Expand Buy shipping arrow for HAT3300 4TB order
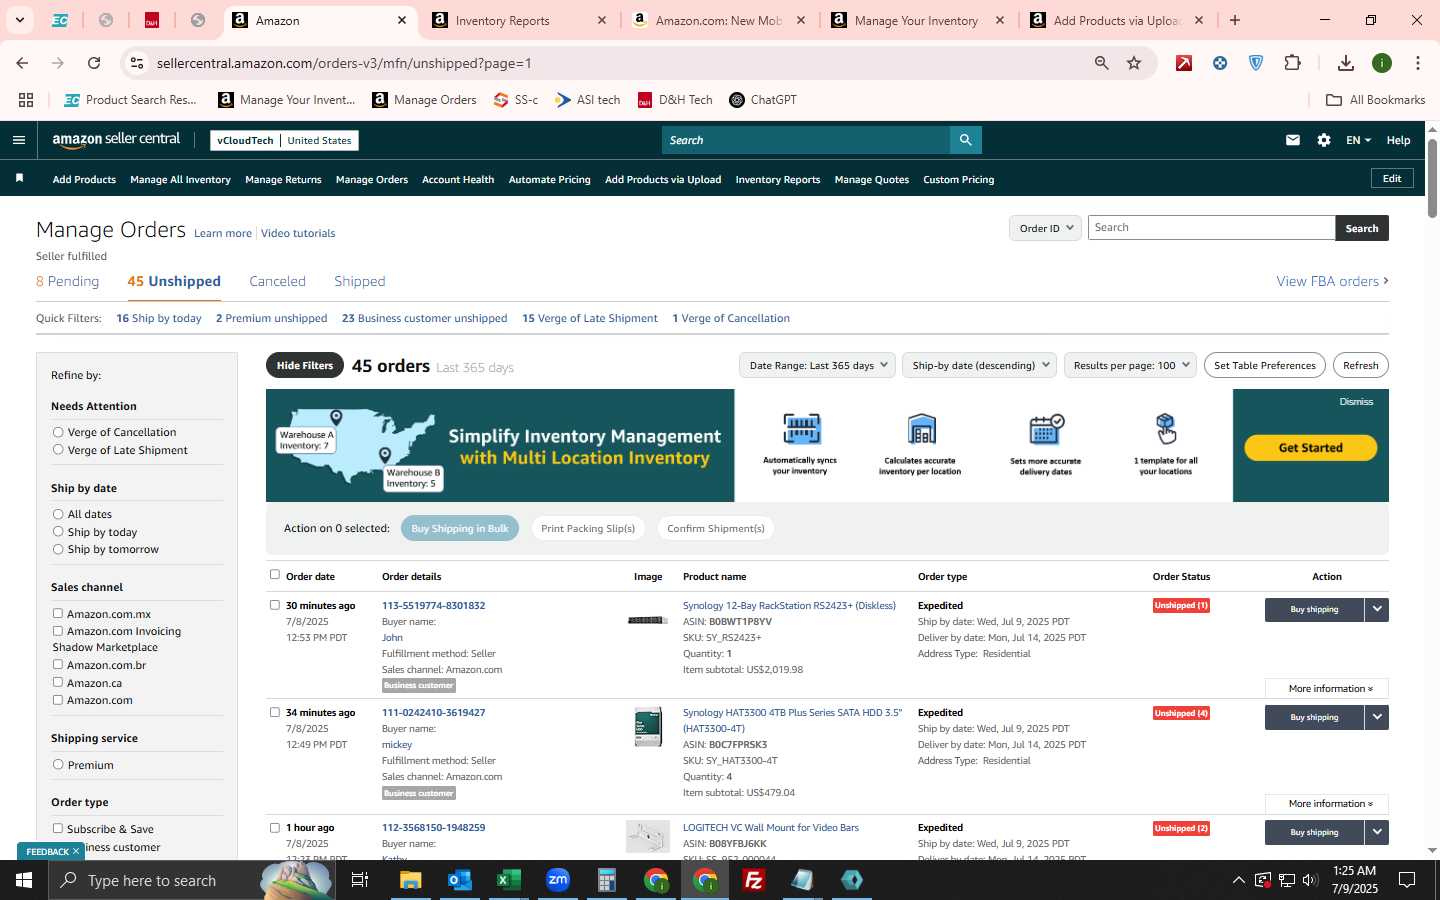Screen dimensions: 1440x900 [1377, 717]
